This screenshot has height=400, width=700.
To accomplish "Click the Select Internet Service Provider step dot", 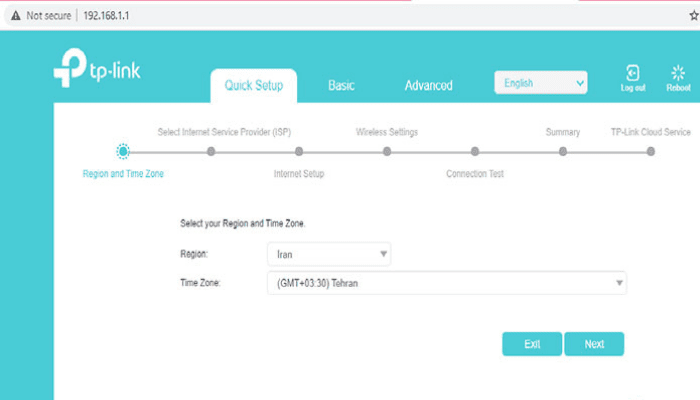I will point(211,152).
